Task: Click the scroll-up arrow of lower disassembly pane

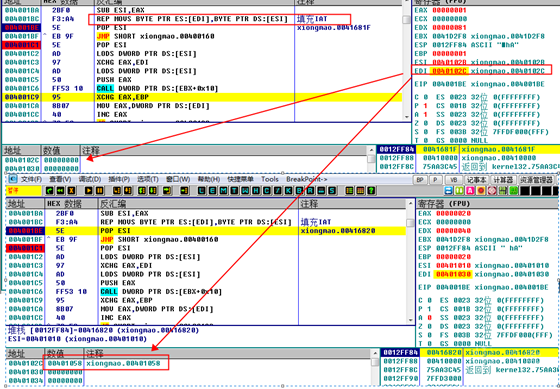Action: pos(410,203)
